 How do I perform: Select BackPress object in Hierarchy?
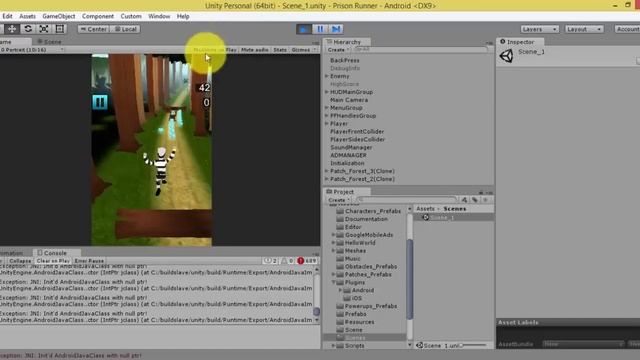coord(344,60)
